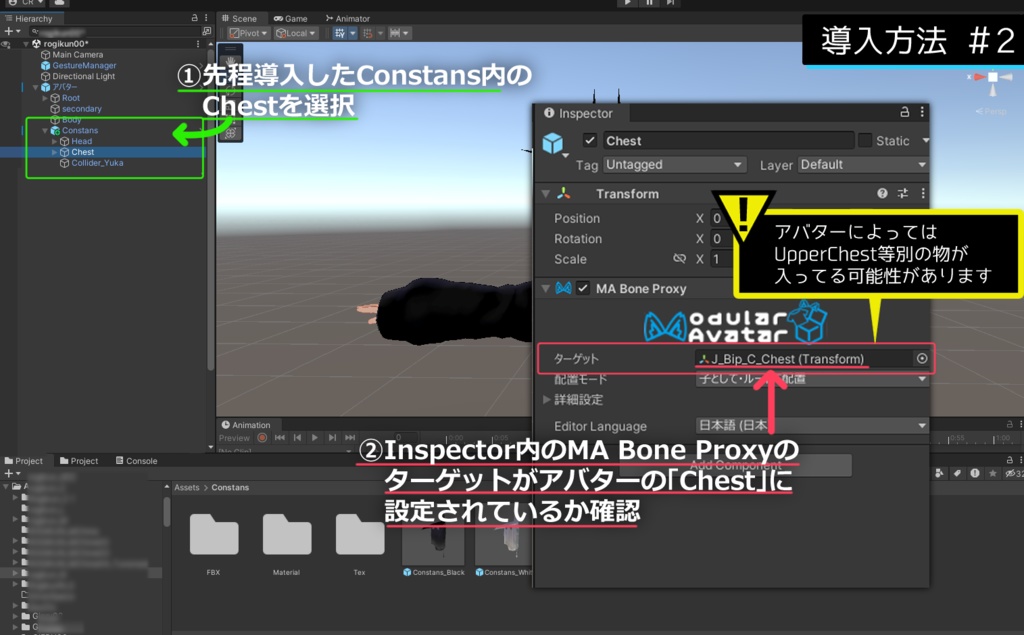
Task: Collapse the Transform component foldout
Action: pos(545,194)
